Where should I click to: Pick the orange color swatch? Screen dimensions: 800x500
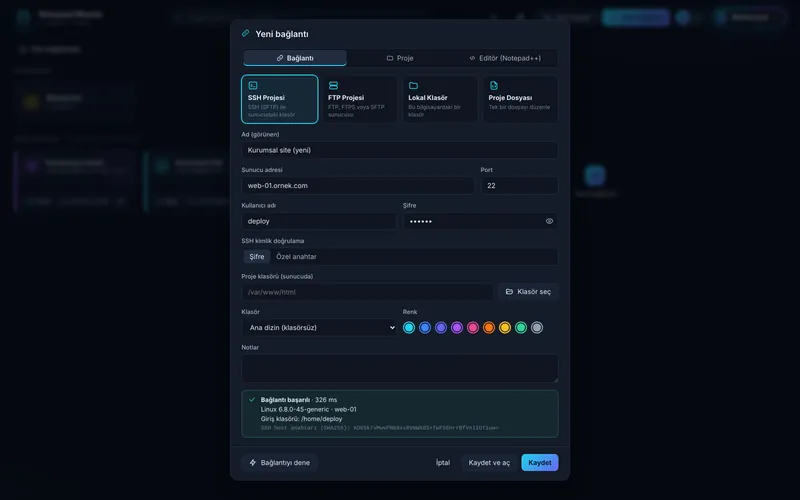(x=489, y=328)
